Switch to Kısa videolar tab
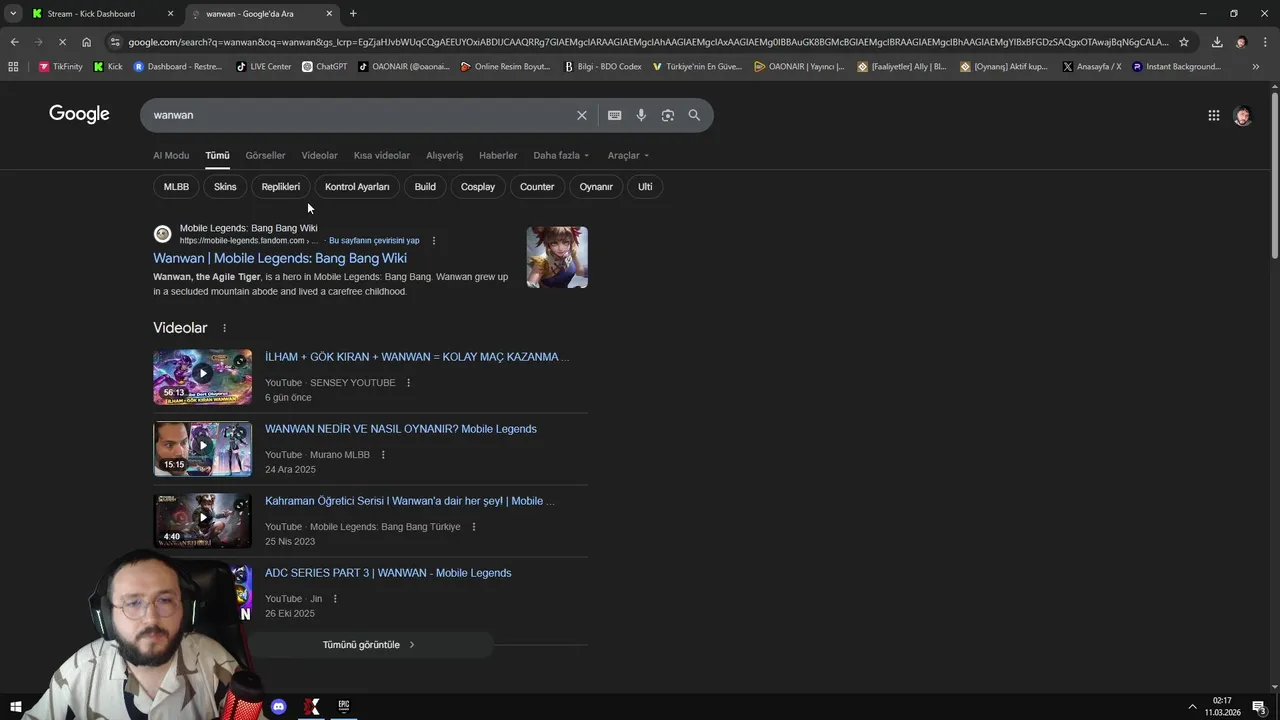Image resolution: width=1280 pixels, height=720 pixels. pyautogui.click(x=382, y=155)
